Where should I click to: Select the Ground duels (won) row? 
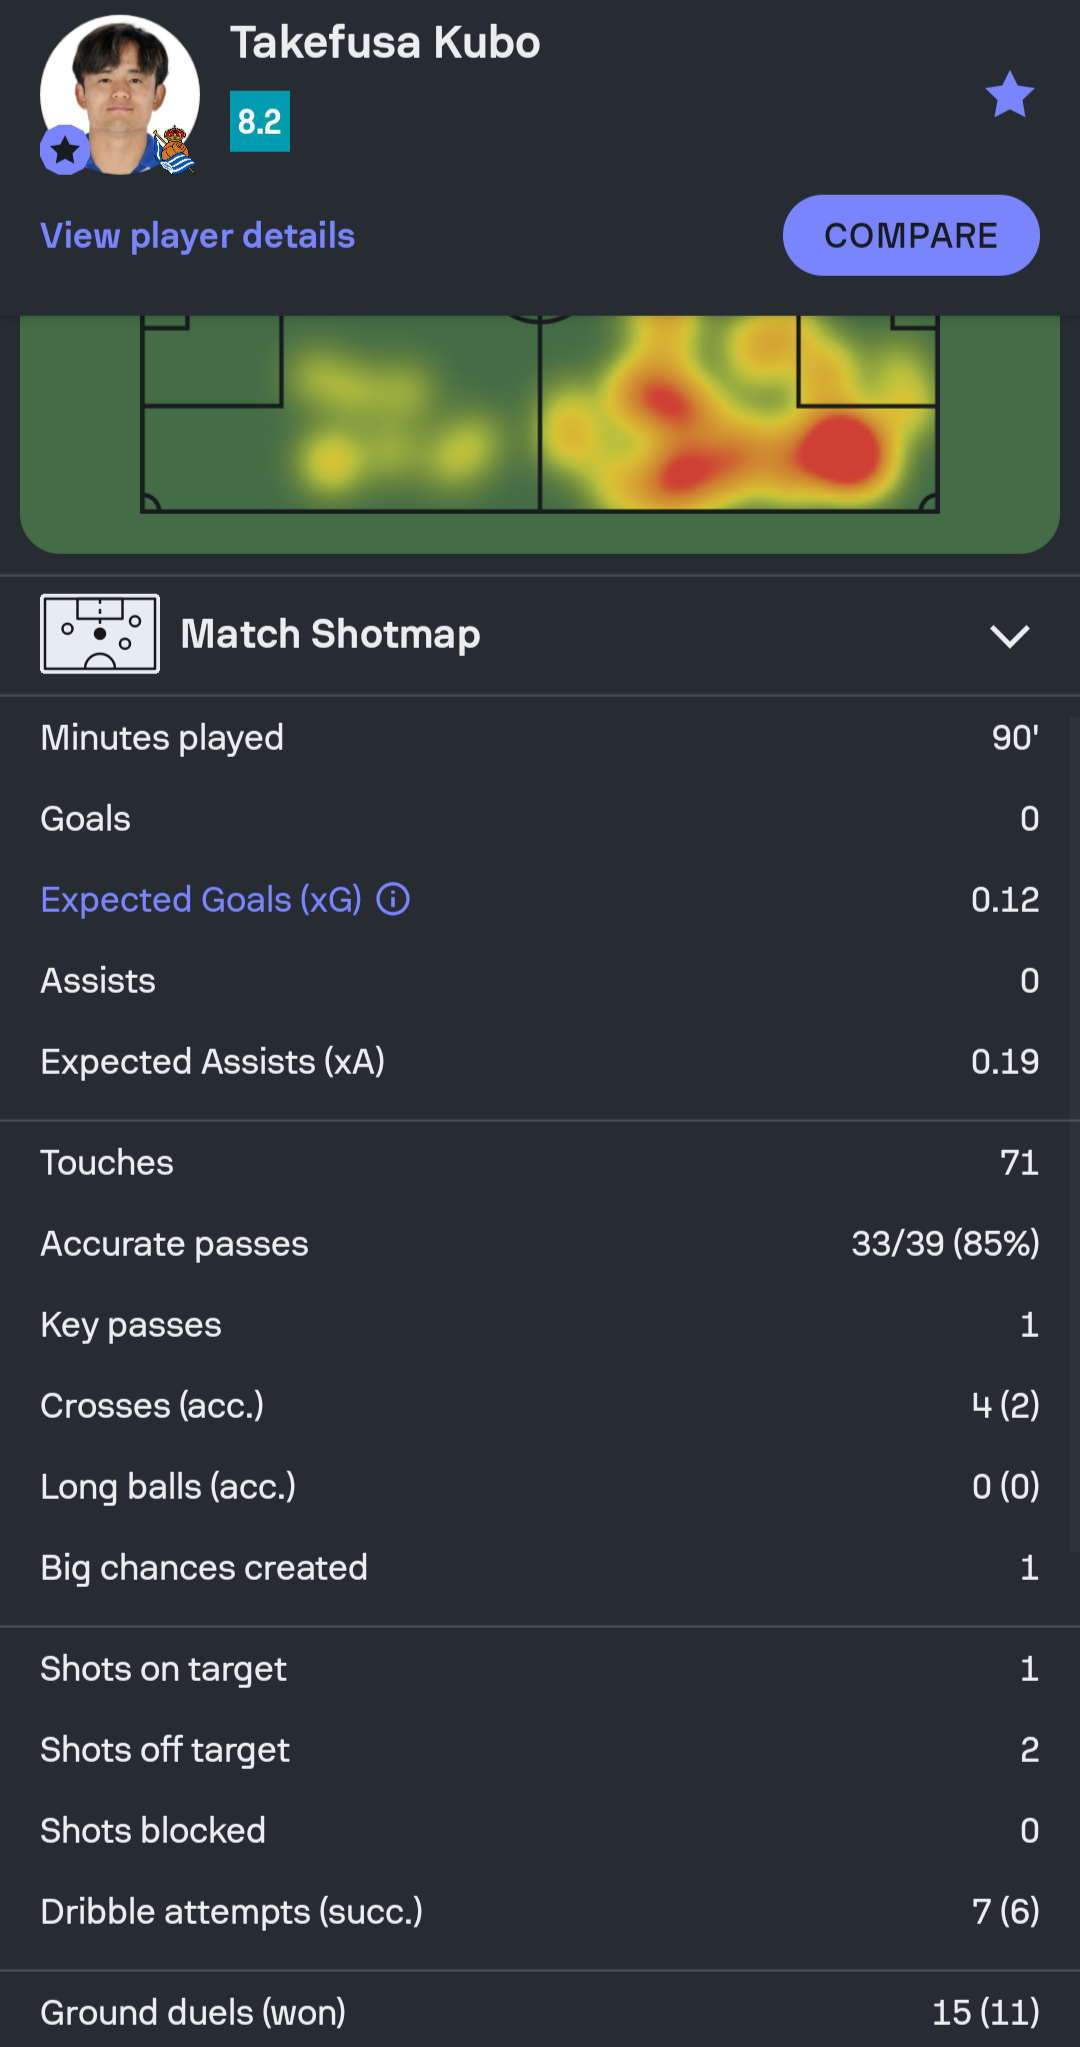(540, 2012)
